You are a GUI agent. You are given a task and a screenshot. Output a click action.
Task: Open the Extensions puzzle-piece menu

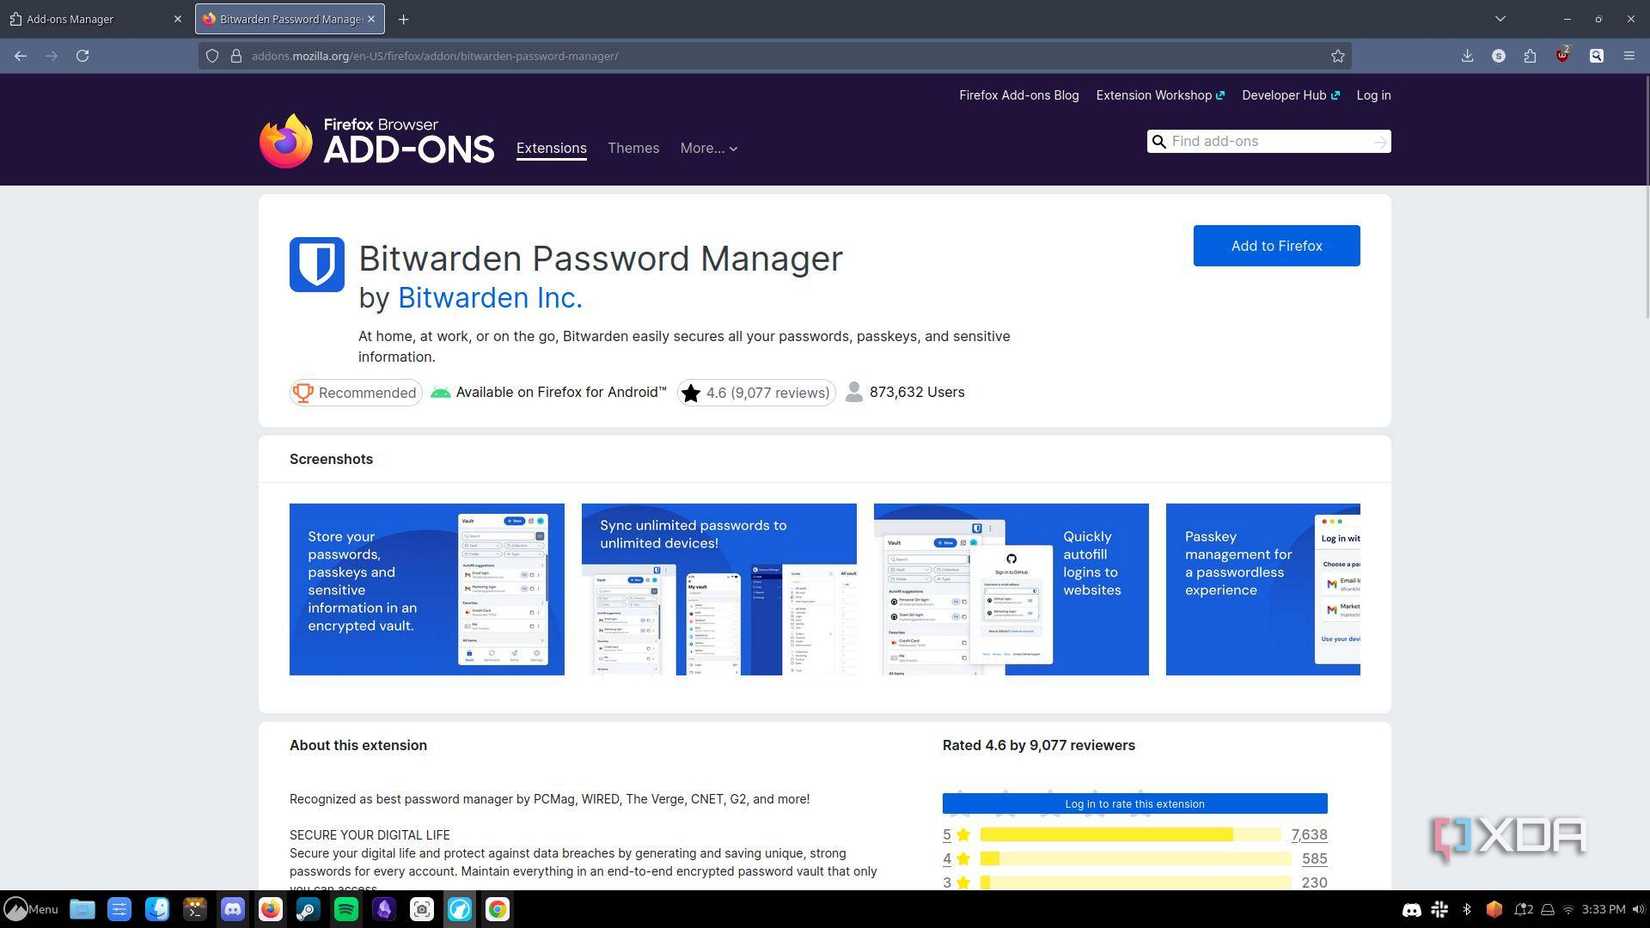coord(1530,56)
